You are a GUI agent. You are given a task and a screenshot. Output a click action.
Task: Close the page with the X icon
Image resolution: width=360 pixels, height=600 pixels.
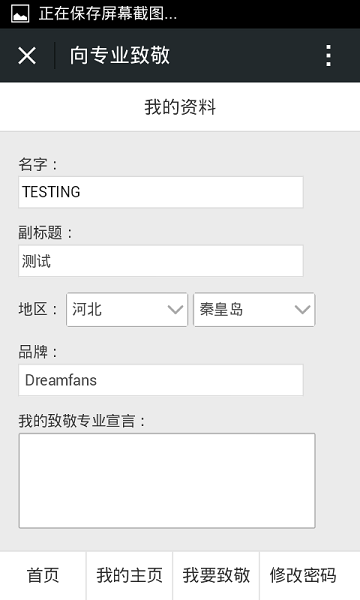(x=27, y=55)
